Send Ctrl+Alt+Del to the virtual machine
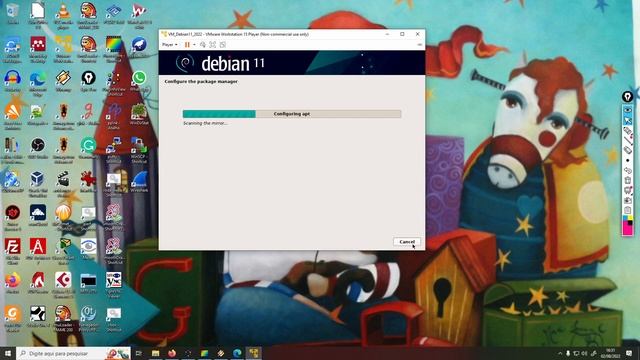 pos(203,45)
